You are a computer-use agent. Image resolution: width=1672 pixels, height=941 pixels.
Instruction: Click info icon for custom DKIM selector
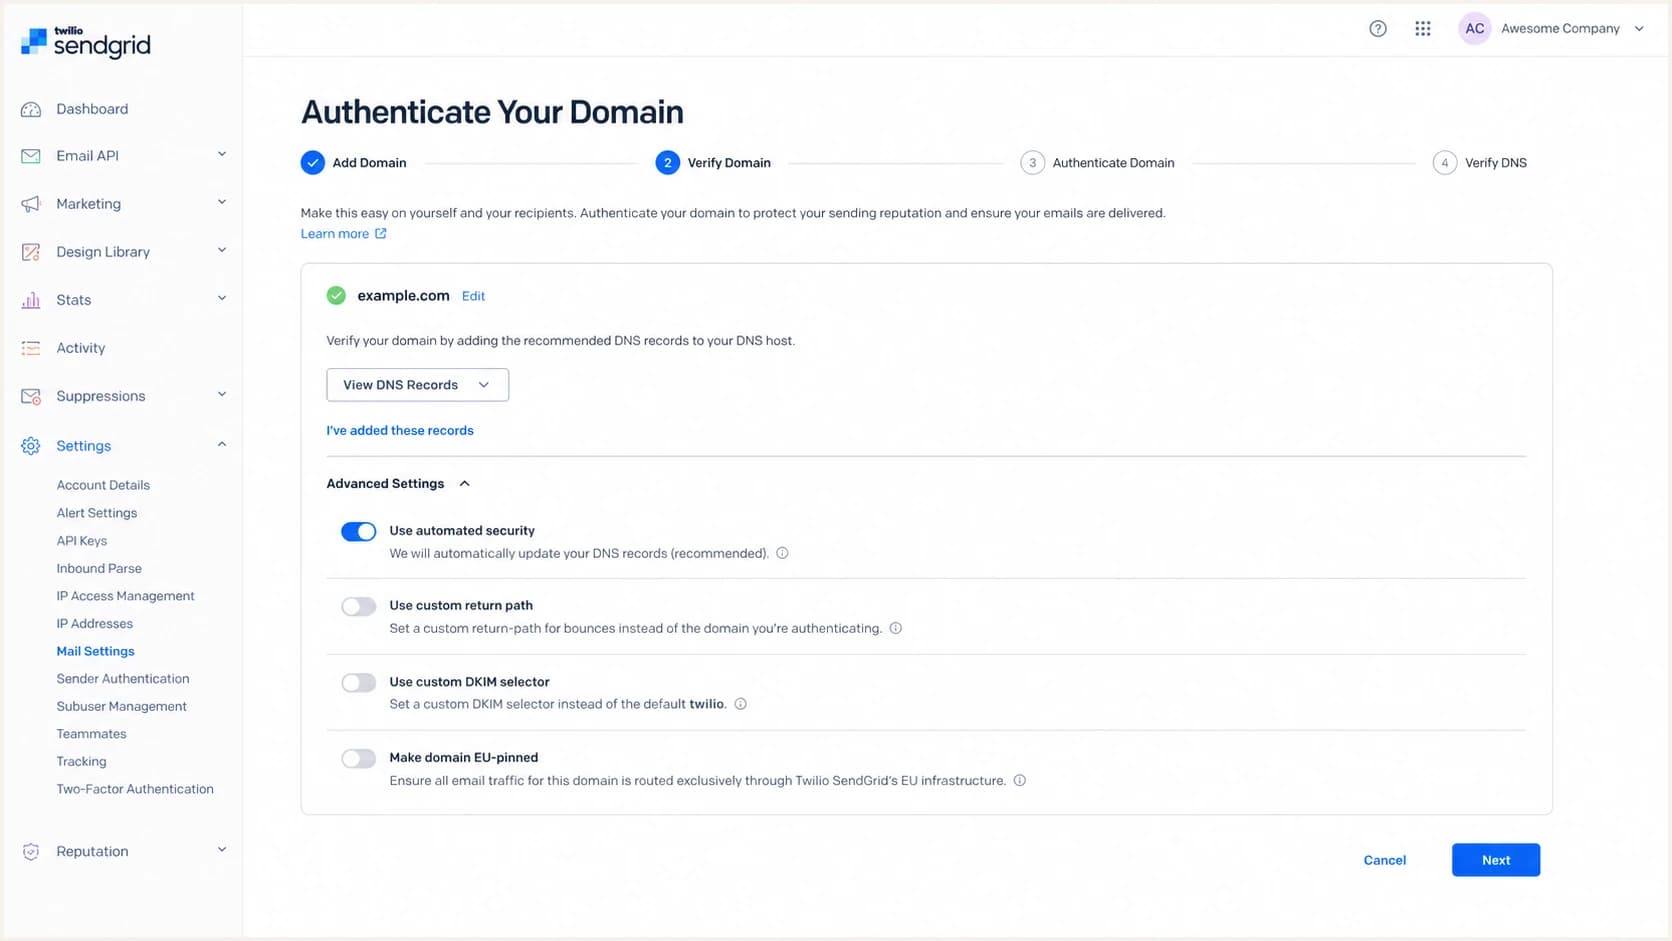point(741,705)
